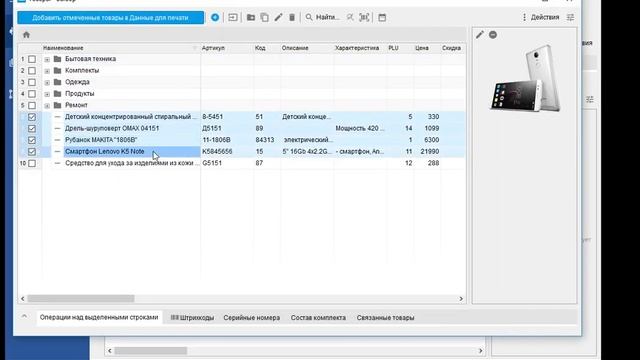The image size is (640, 360).
Task: Click the cancel-search icon next to Найти
Action: 350,18
